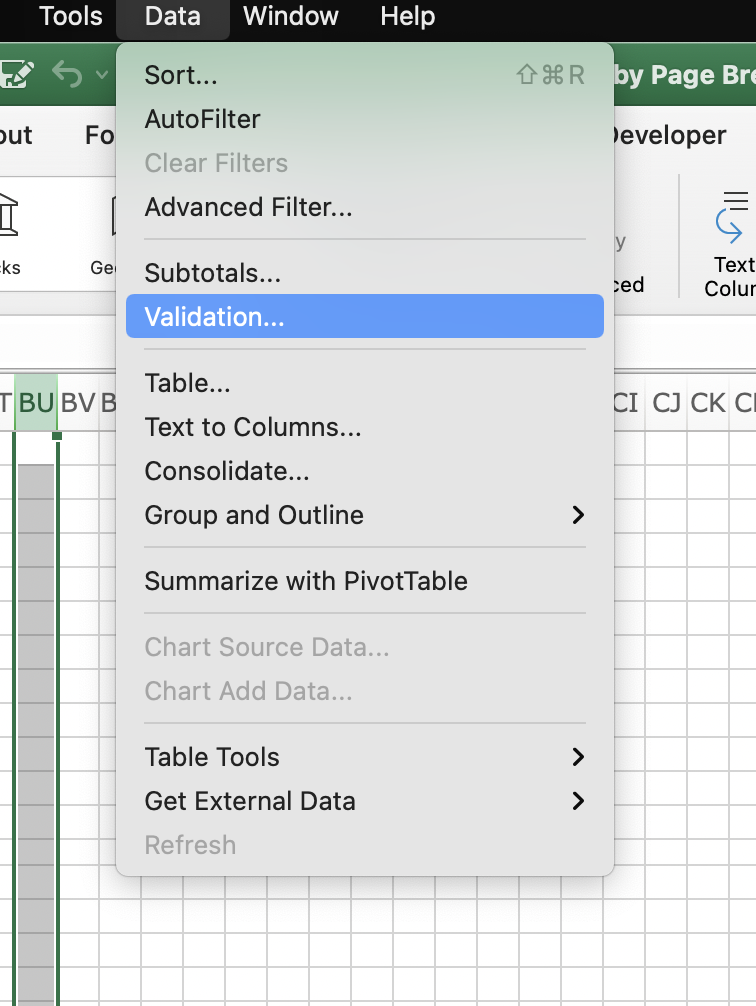The height and width of the screenshot is (1006, 756).
Task: Click Summarize with PivotTable
Action: click(306, 581)
